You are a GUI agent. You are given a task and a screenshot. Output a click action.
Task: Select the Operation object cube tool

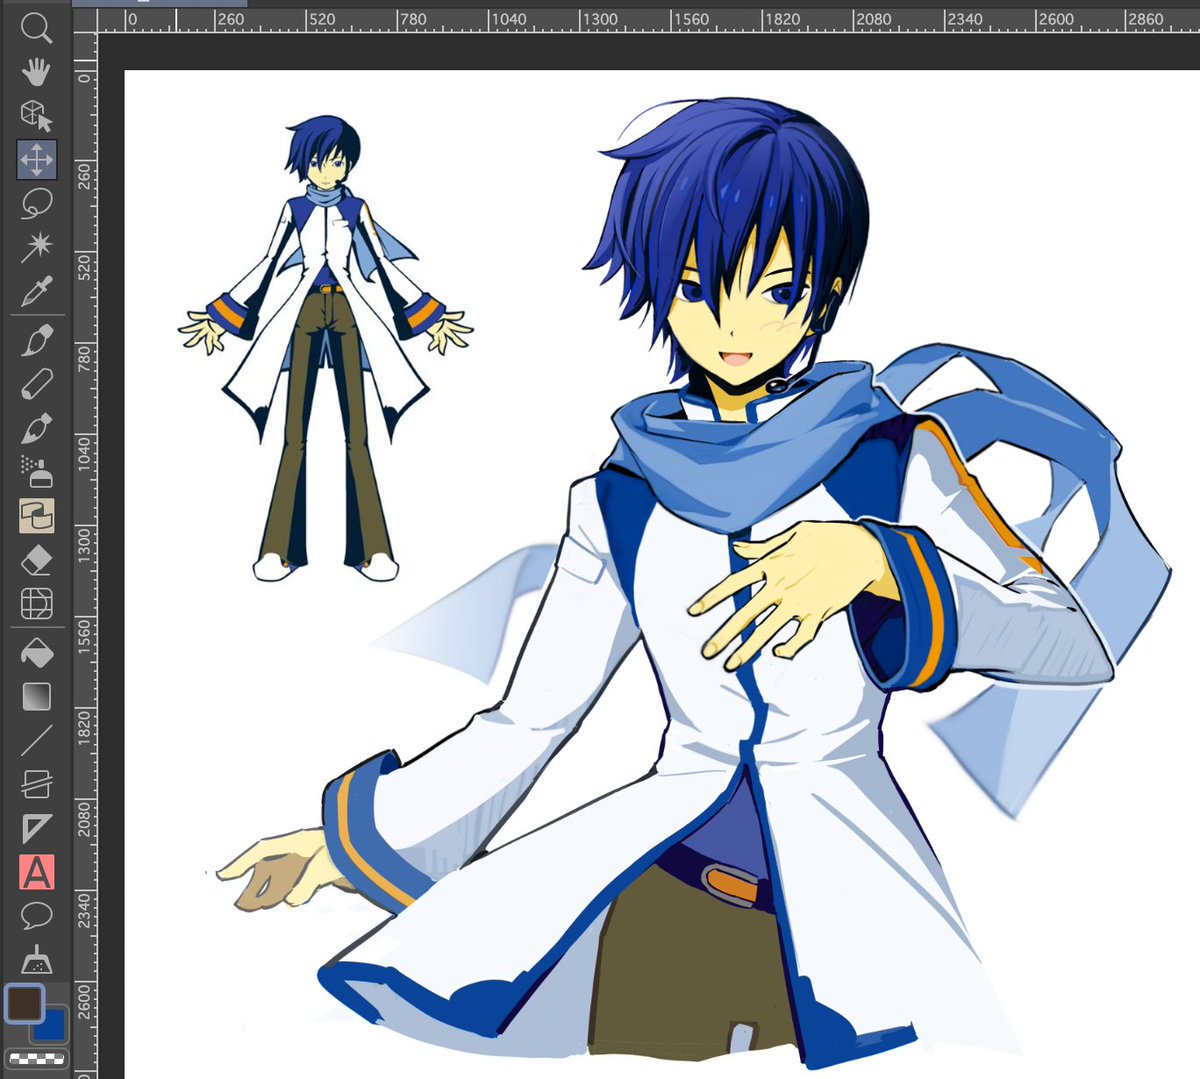[x=36, y=116]
